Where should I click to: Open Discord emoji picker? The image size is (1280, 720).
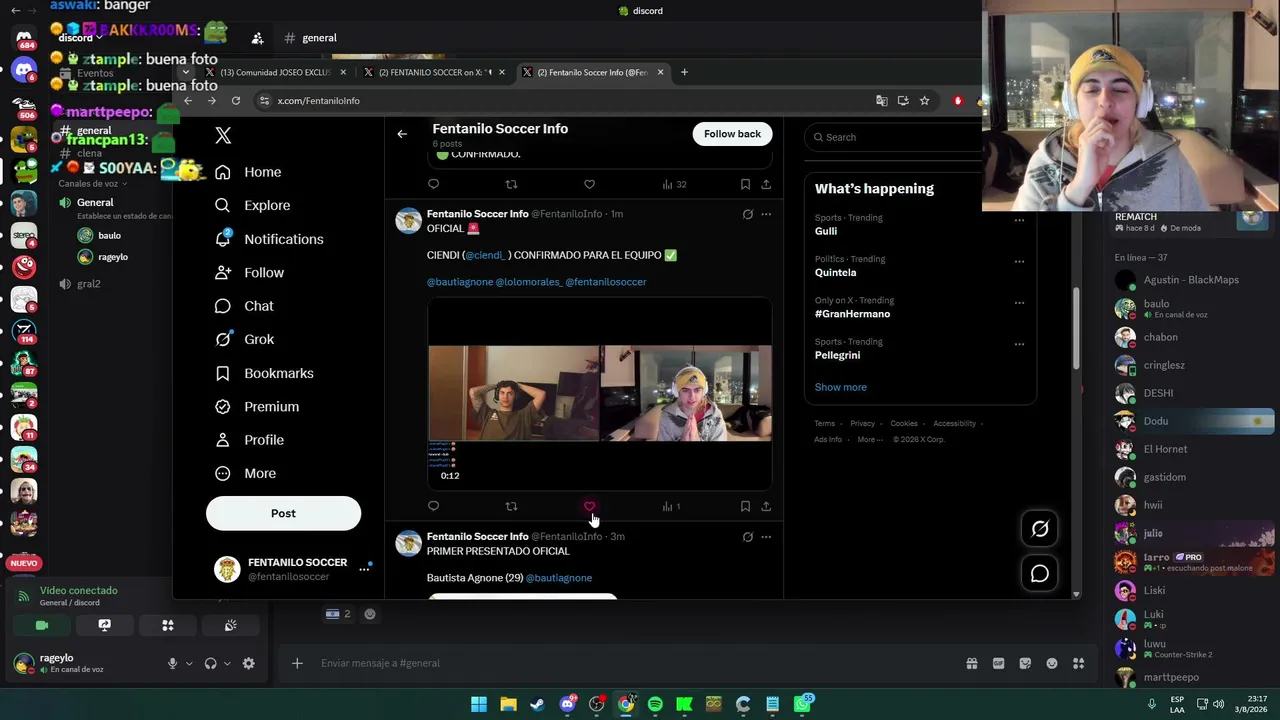click(x=1051, y=663)
